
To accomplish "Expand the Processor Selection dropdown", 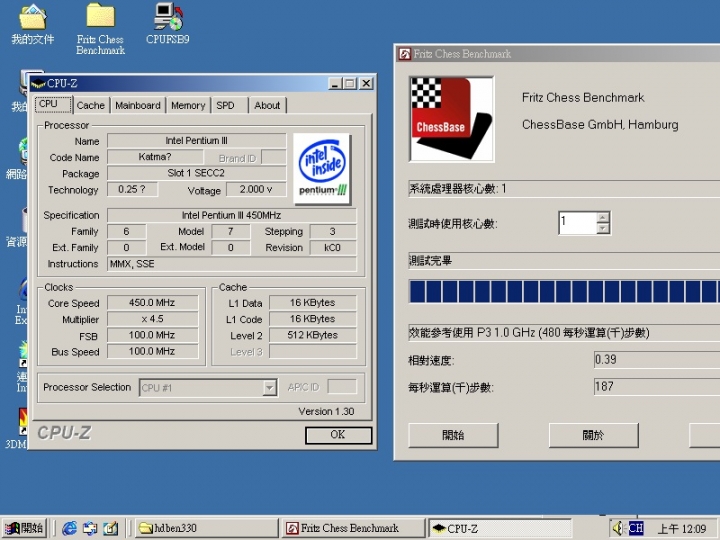I will (x=270, y=388).
